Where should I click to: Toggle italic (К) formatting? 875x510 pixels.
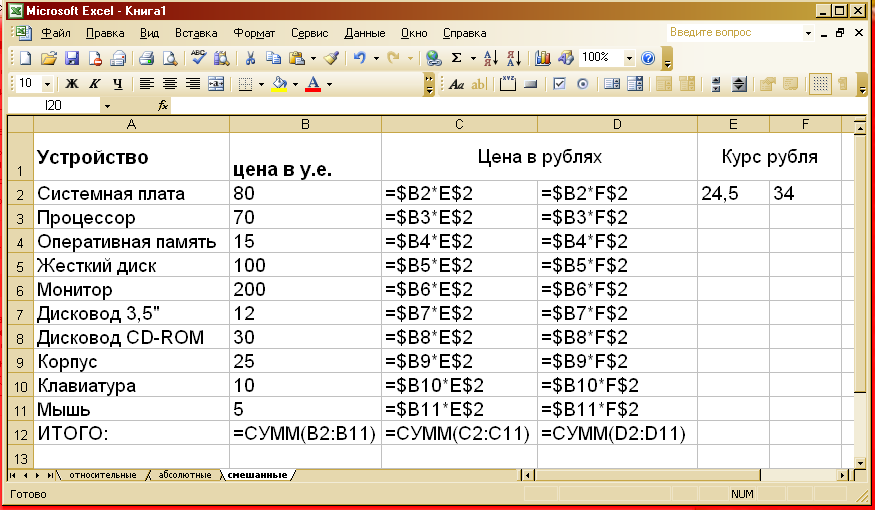coord(94,84)
